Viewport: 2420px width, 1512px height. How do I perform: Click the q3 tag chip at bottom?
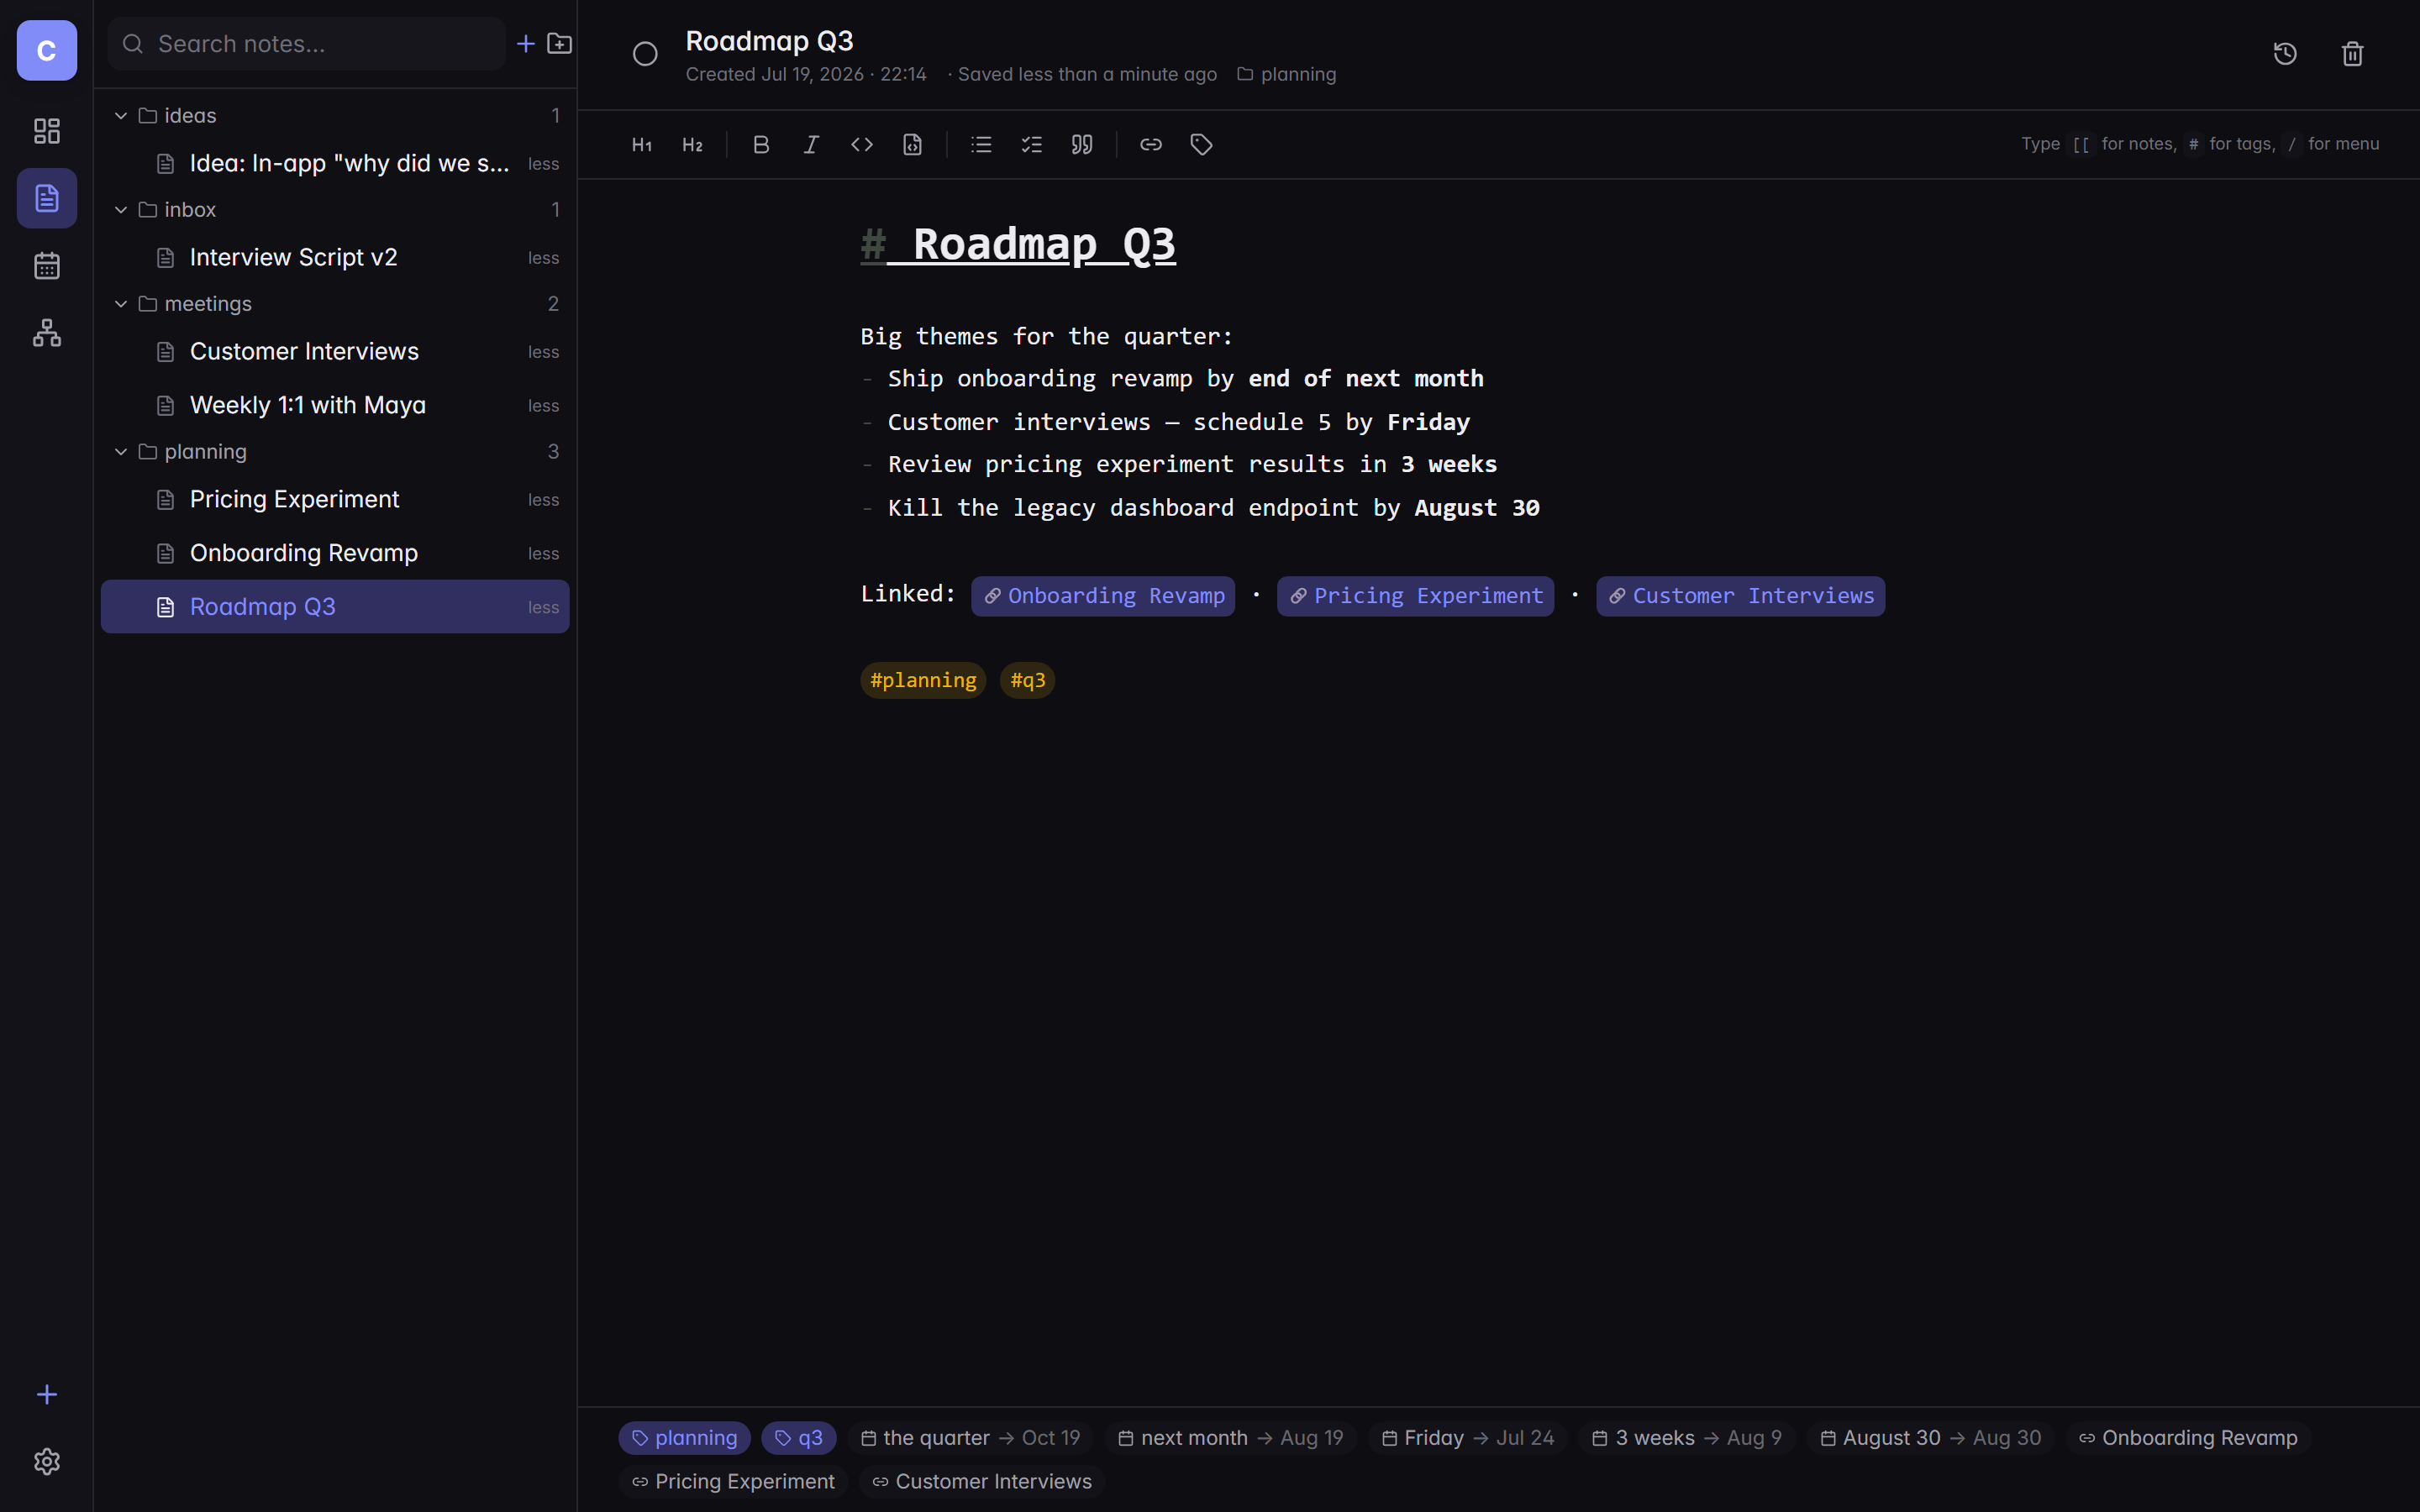pos(799,1438)
